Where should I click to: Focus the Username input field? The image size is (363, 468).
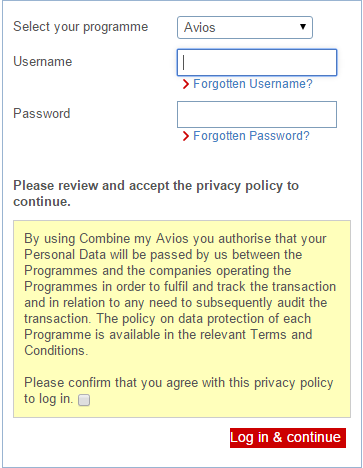257,62
